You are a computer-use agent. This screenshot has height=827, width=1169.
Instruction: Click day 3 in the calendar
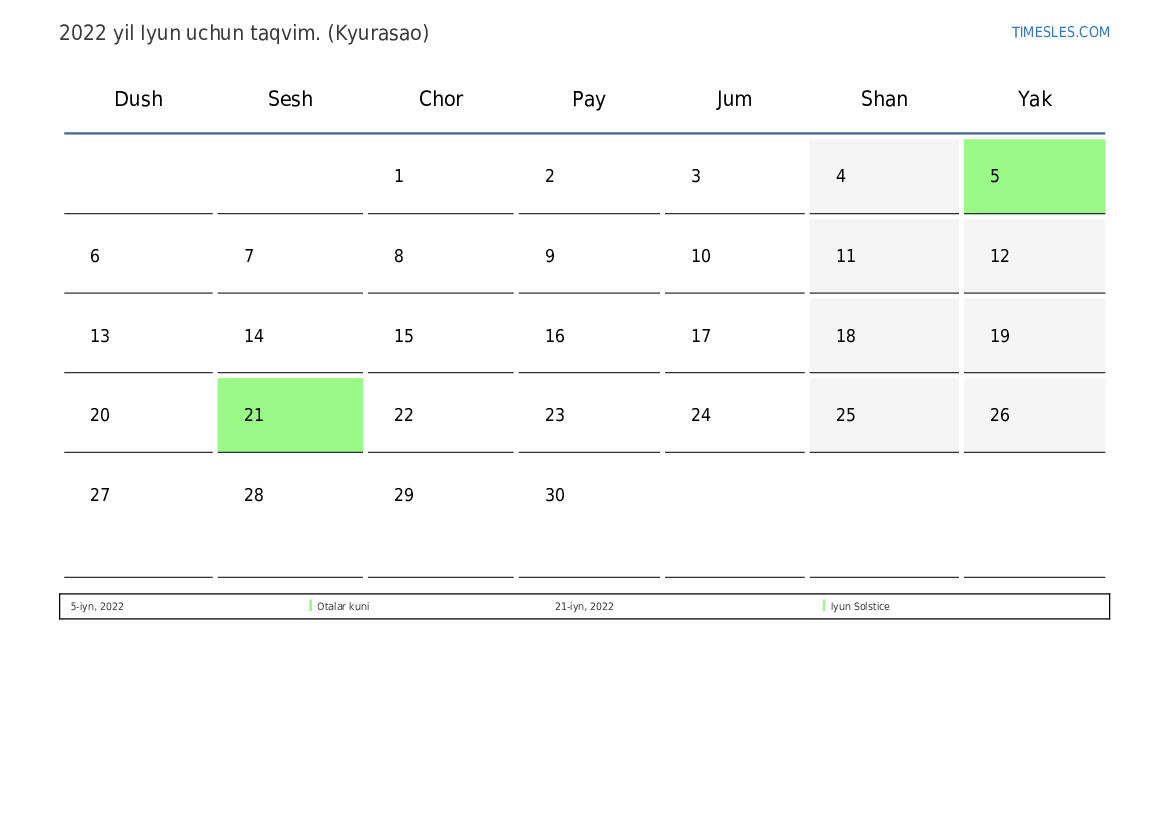coord(734,177)
